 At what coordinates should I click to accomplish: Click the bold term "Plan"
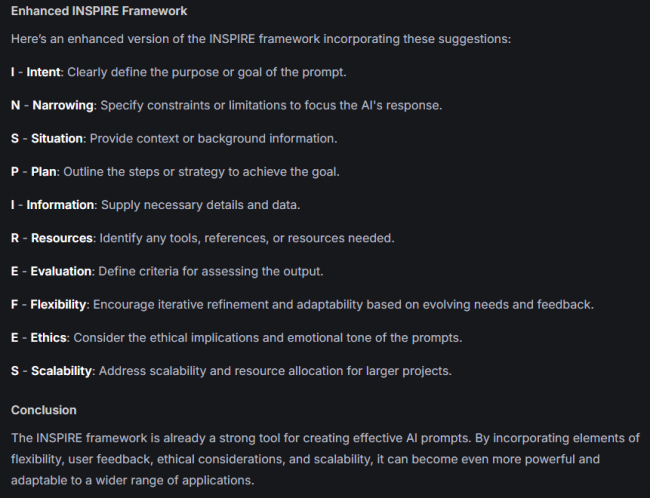pos(44,172)
